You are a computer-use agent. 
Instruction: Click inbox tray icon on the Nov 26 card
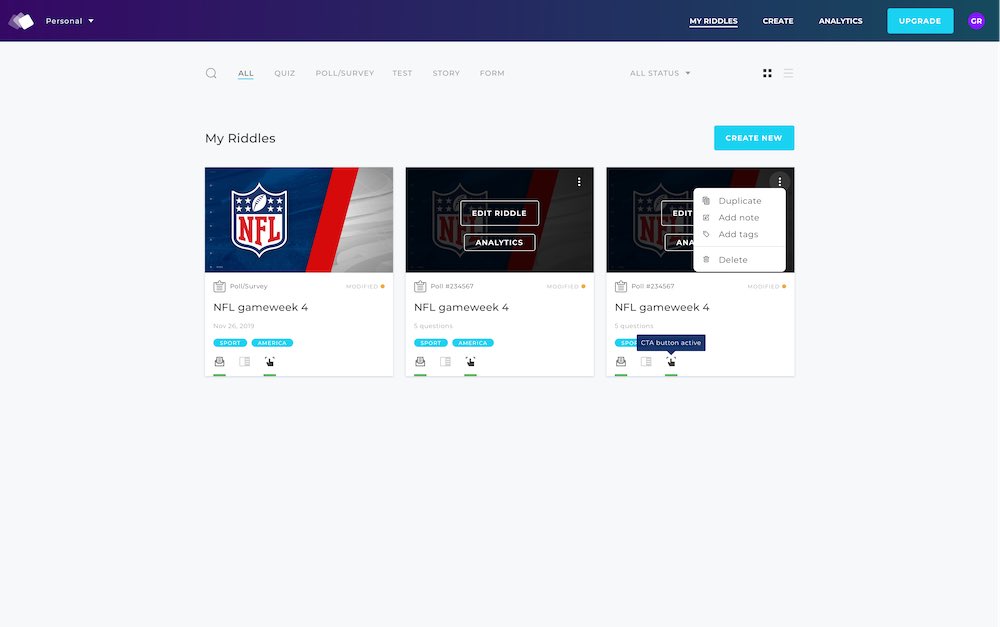(219, 362)
